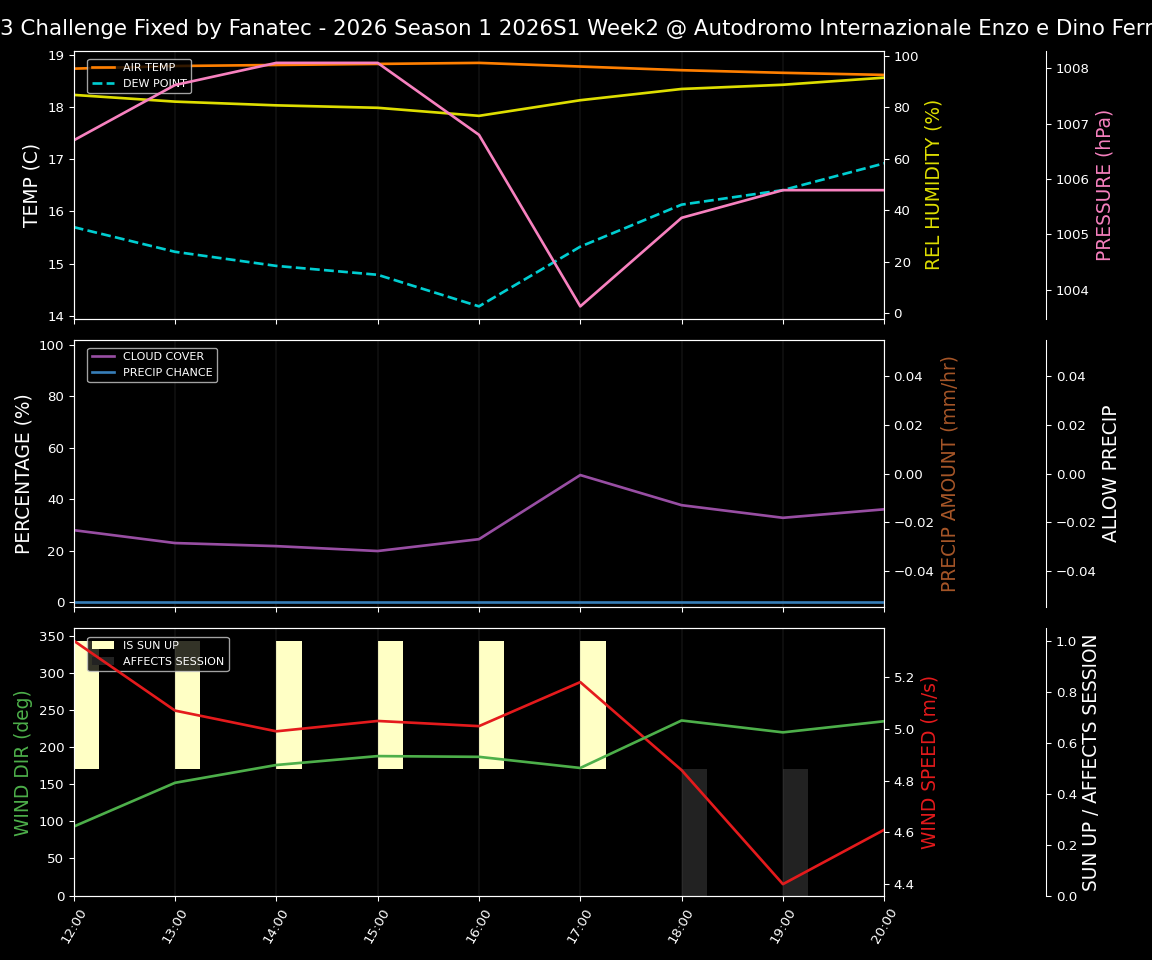
Task: Click the pink PRESSURE line at its 17:00 dip
Action: [x=581, y=305]
